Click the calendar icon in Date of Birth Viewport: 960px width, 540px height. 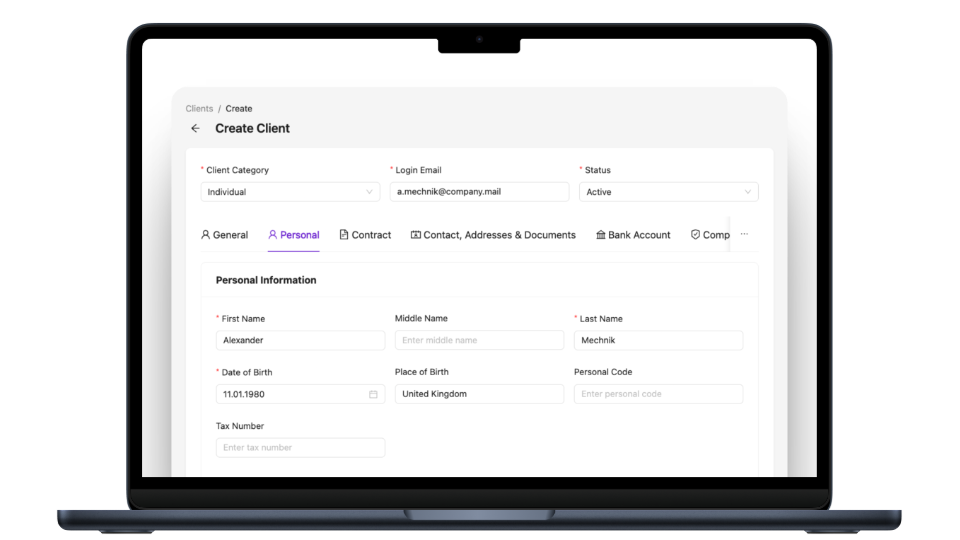[x=373, y=394]
